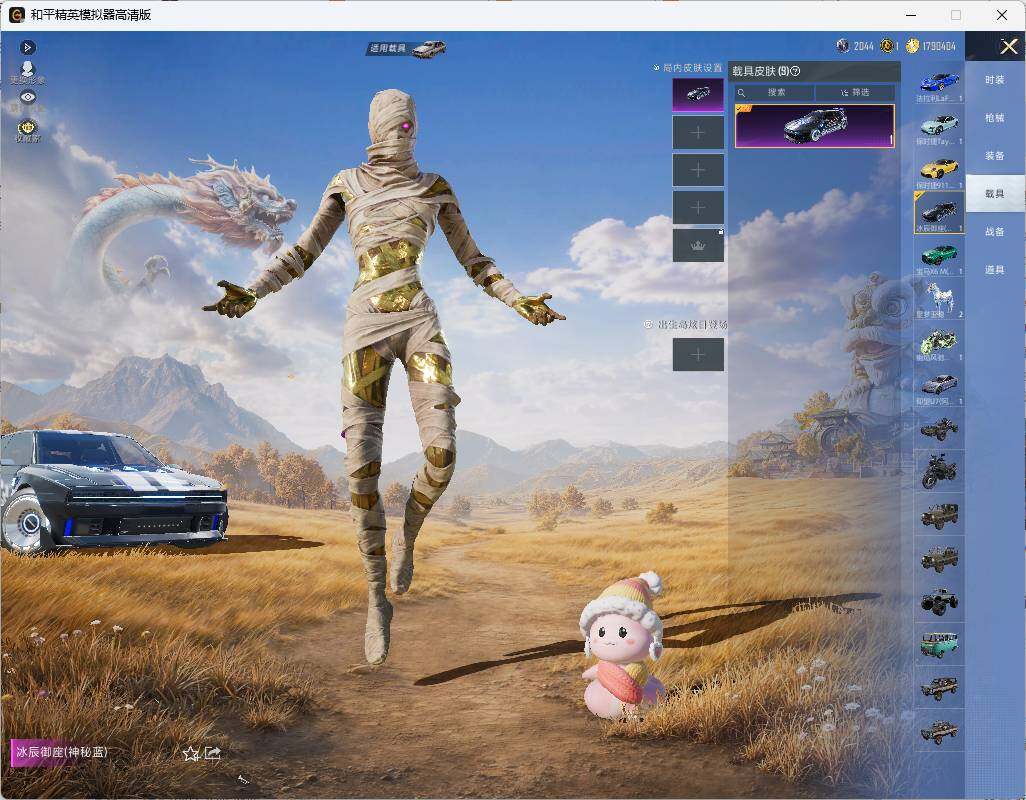This screenshot has width=1026, height=800.
Task: Click the help question mark next to 载具皮肤
Action: tap(795, 71)
